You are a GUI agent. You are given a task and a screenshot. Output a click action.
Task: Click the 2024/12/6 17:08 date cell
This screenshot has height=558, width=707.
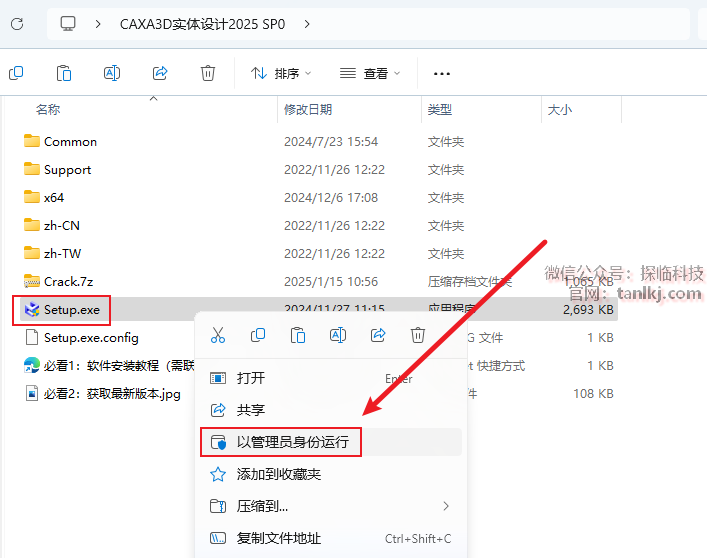[331, 197]
